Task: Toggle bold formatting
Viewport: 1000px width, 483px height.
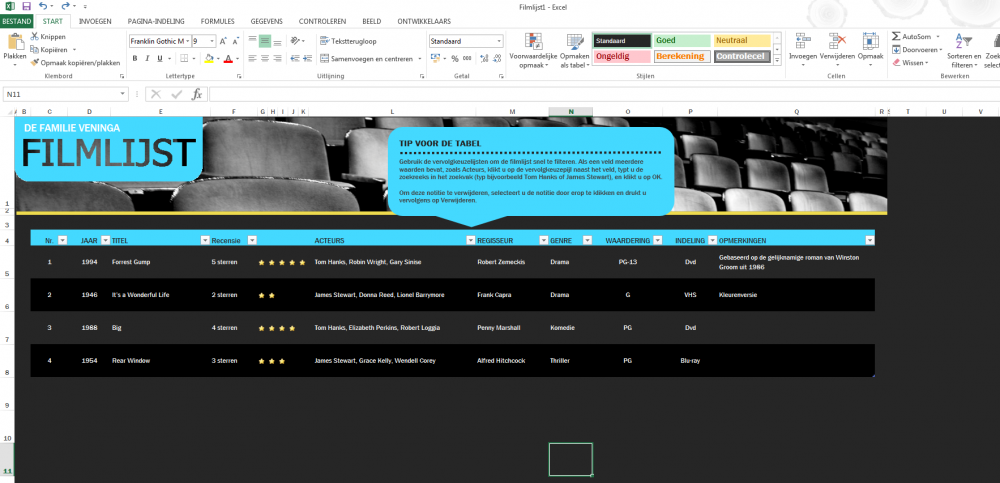Action: pos(135,59)
